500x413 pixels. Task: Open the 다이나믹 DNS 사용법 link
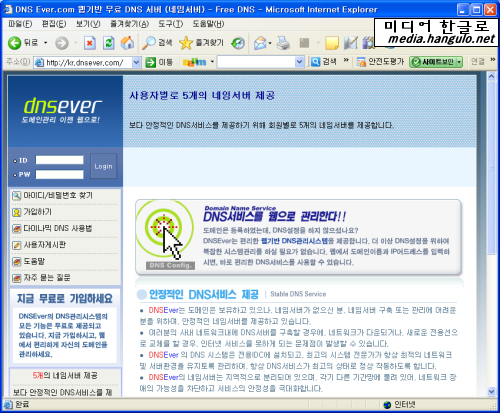58,228
